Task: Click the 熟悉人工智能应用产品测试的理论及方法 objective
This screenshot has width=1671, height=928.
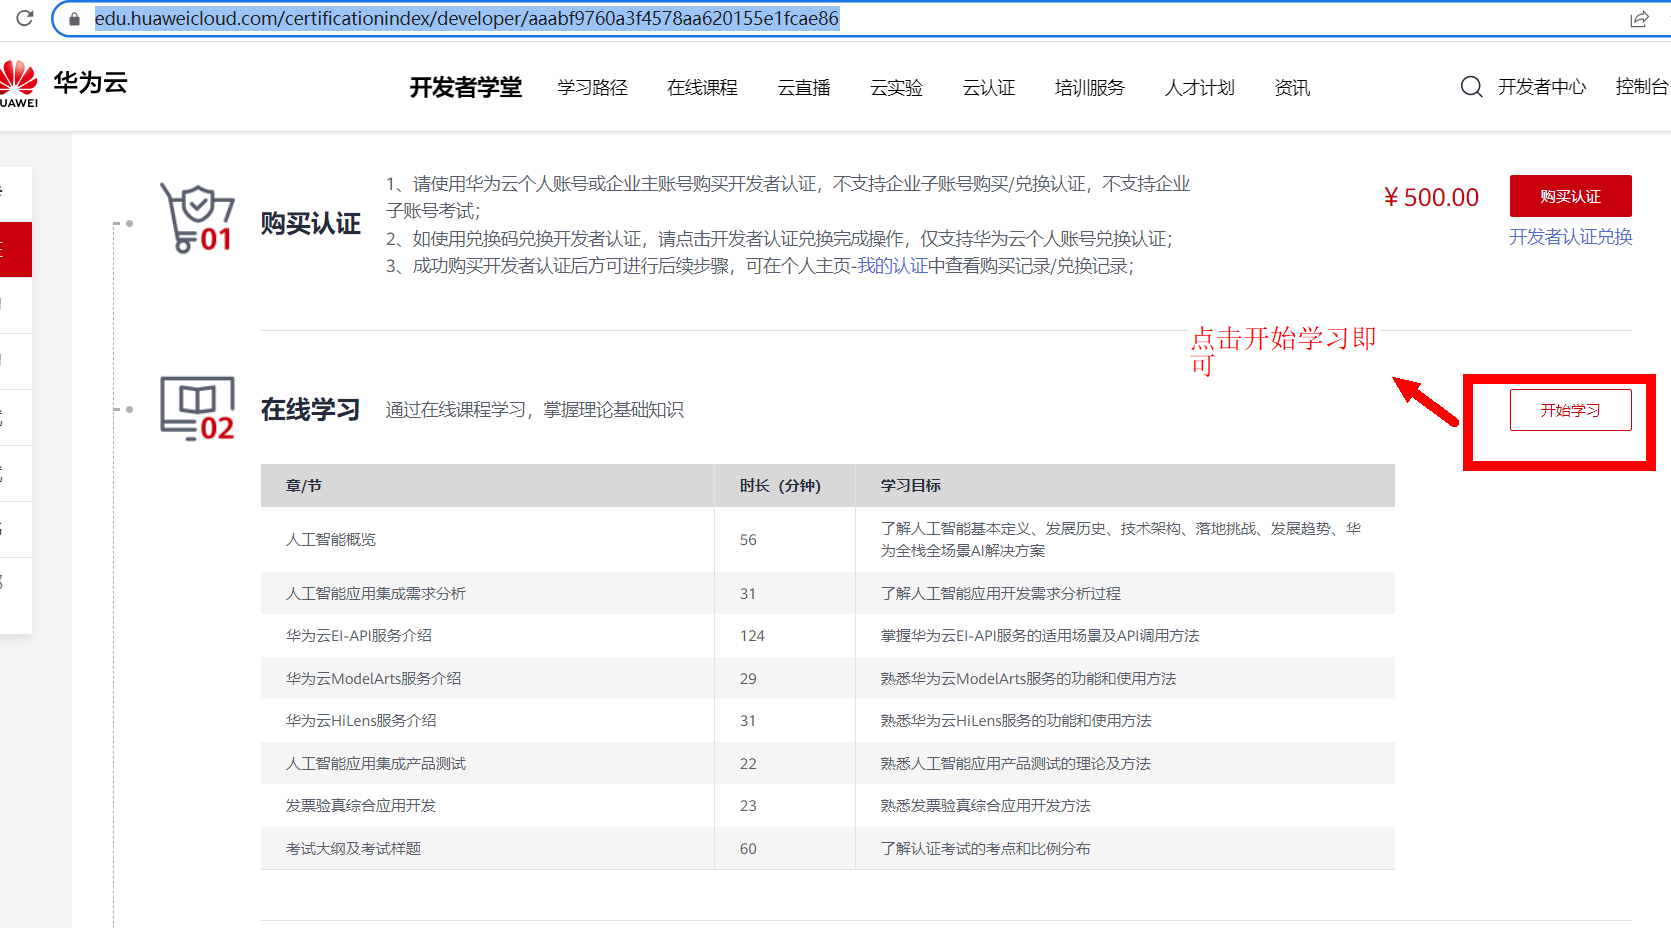Action: coord(1016,764)
